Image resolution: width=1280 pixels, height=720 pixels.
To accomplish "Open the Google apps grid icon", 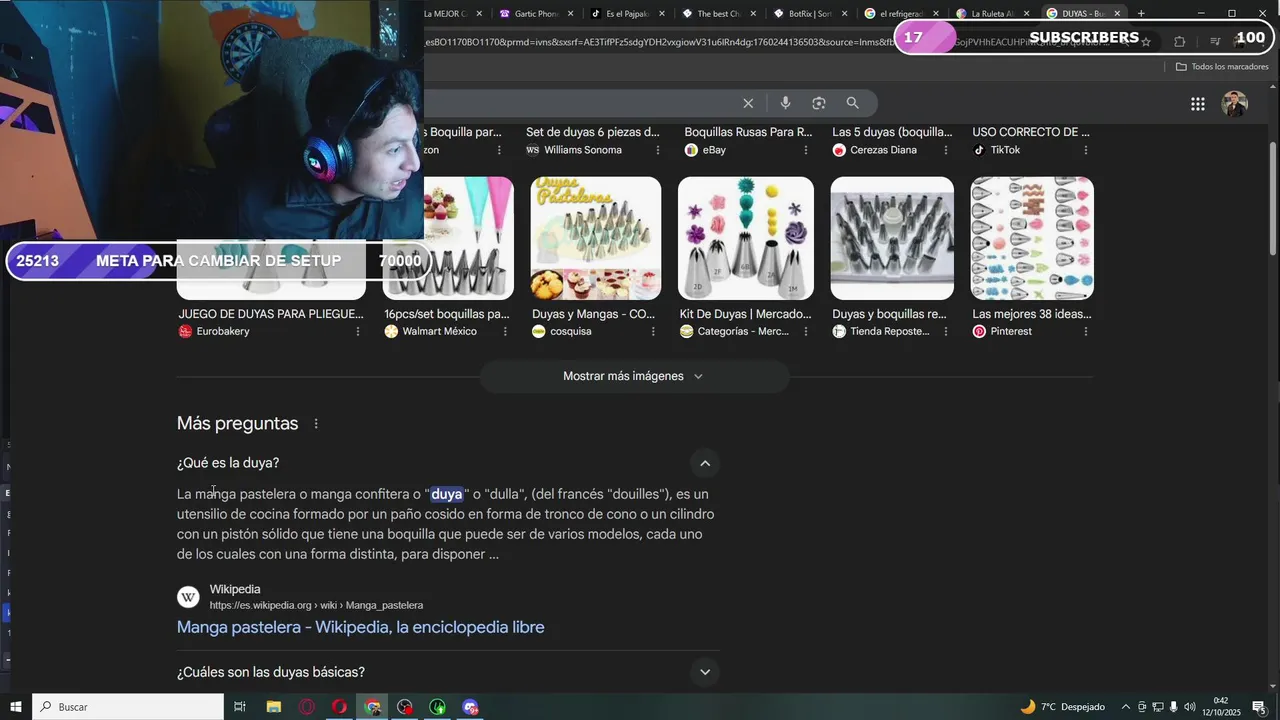I will [1197, 104].
